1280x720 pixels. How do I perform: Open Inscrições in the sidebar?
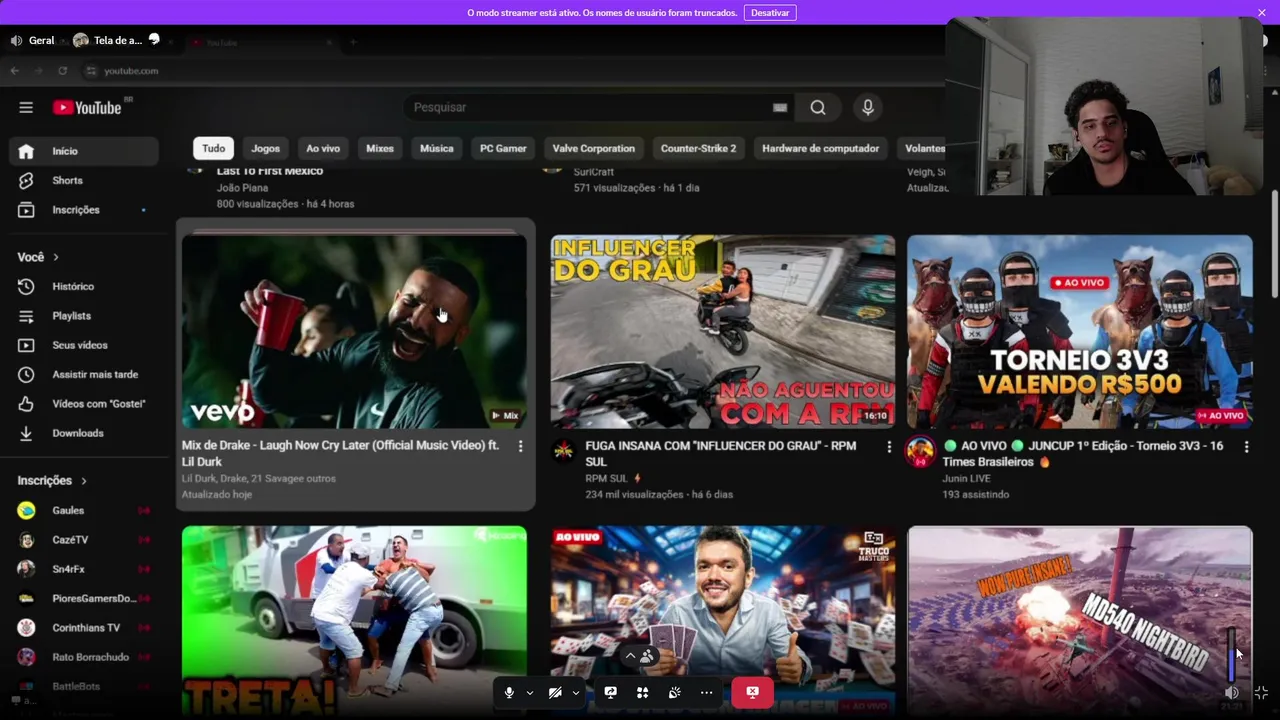pos(84,210)
